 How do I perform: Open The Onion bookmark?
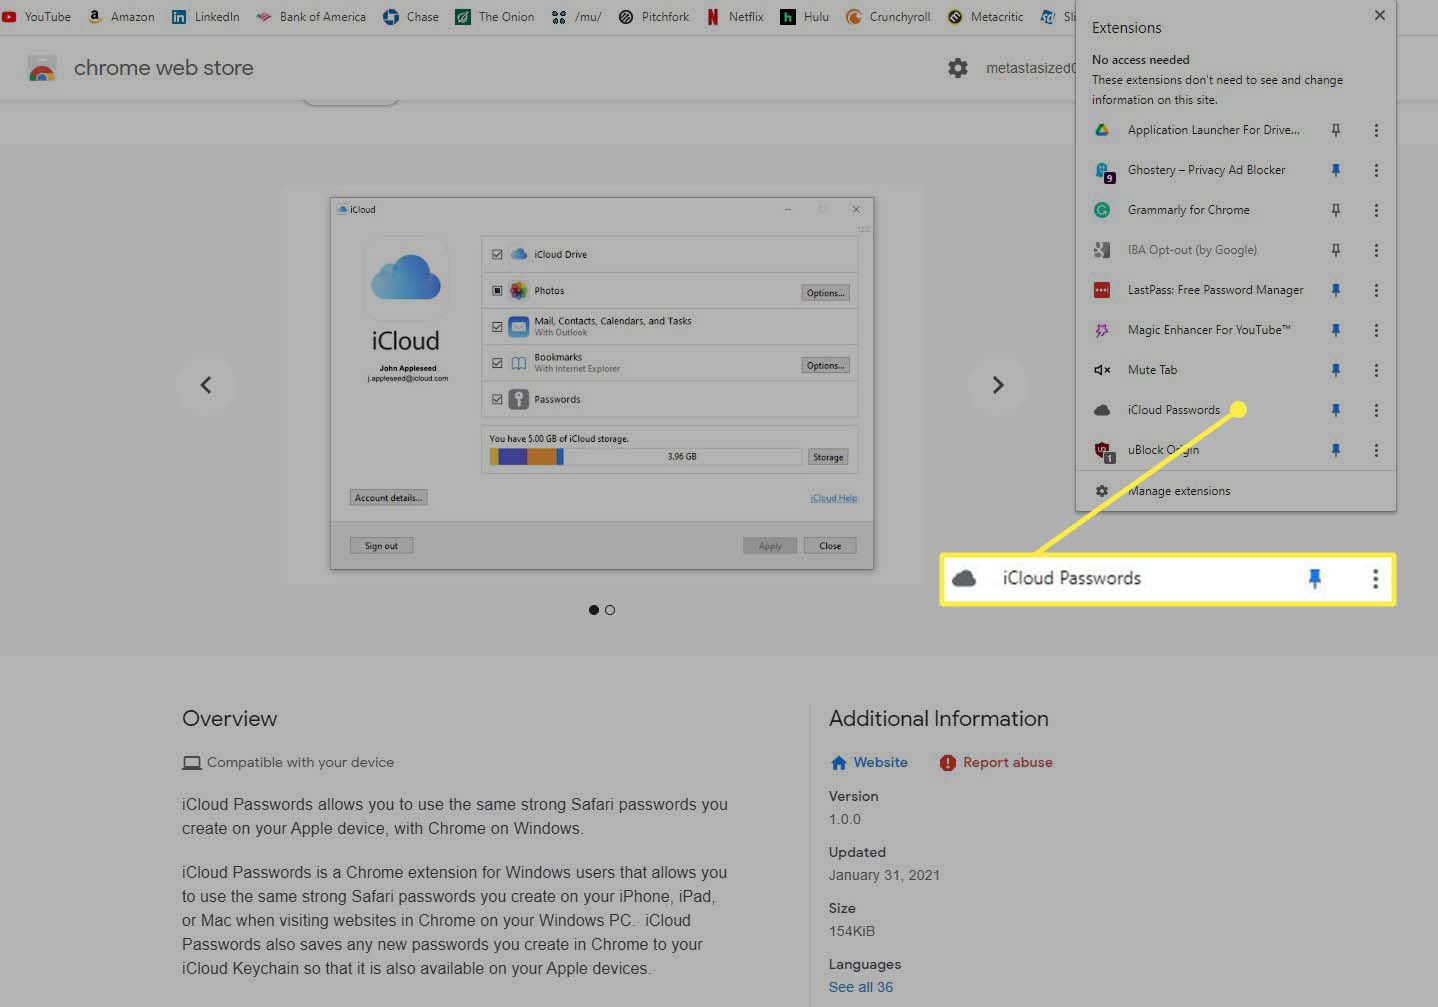495,16
